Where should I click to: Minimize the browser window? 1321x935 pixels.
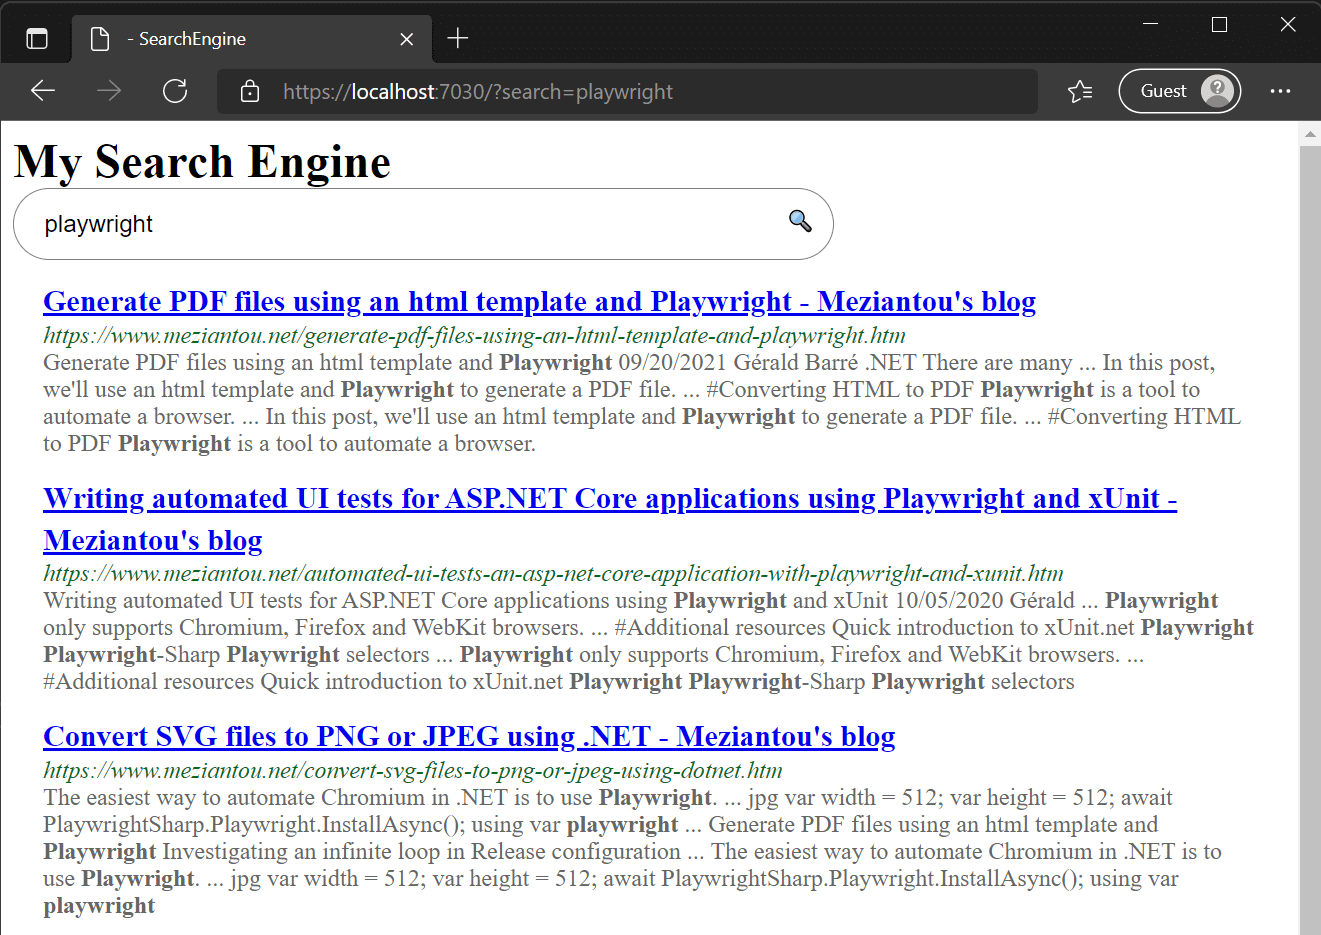coord(1150,24)
